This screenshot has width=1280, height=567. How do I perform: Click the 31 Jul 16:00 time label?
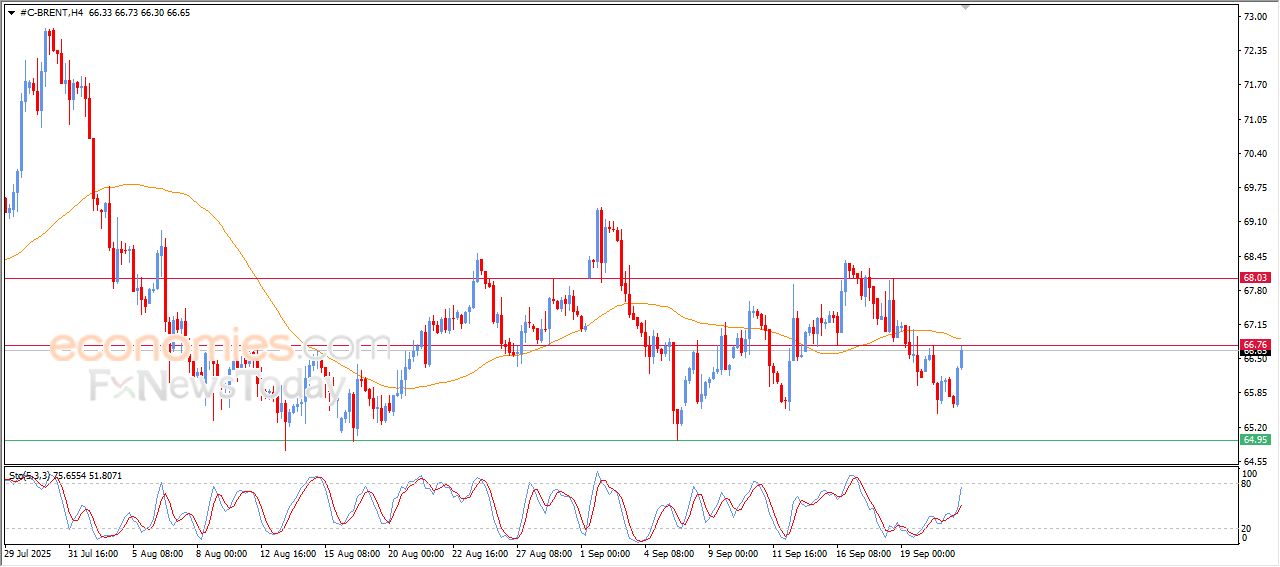point(93,552)
